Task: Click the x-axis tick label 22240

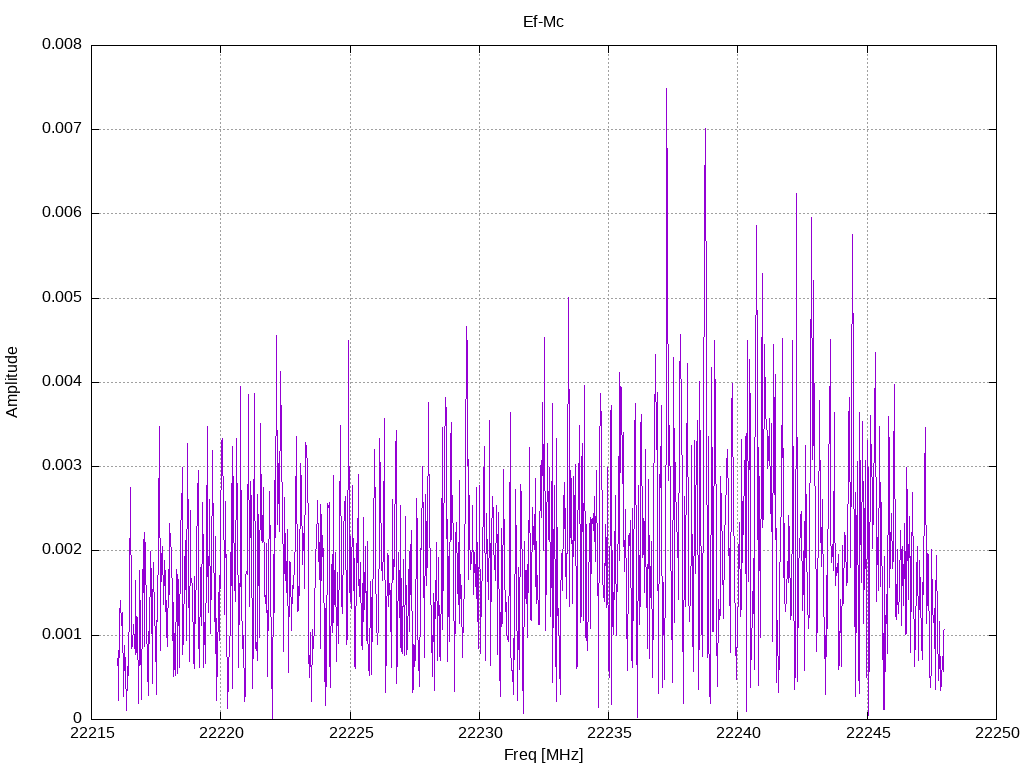Action: (738, 733)
